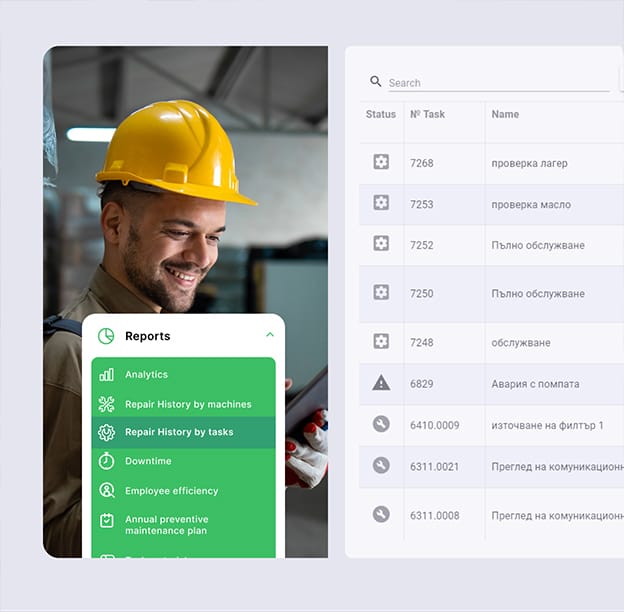This screenshot has width=624, height=612.
Task: Click status gear icon for task 7250
Action: (381, 292)
